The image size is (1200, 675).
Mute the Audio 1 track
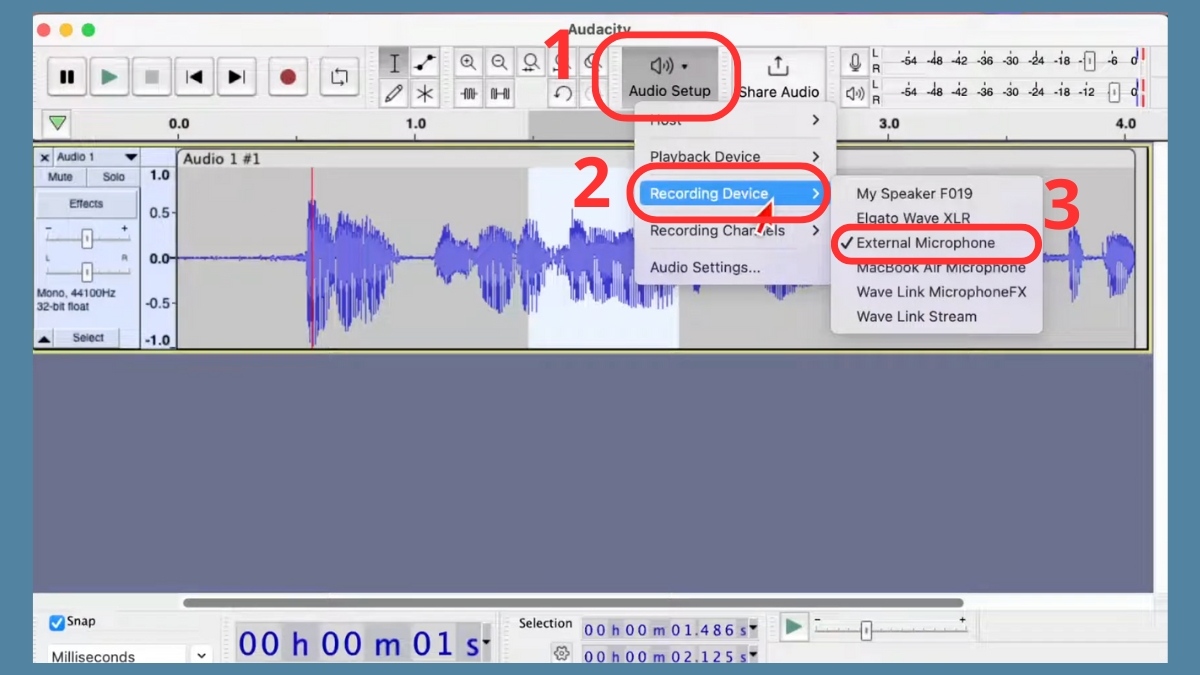(61, 177)
